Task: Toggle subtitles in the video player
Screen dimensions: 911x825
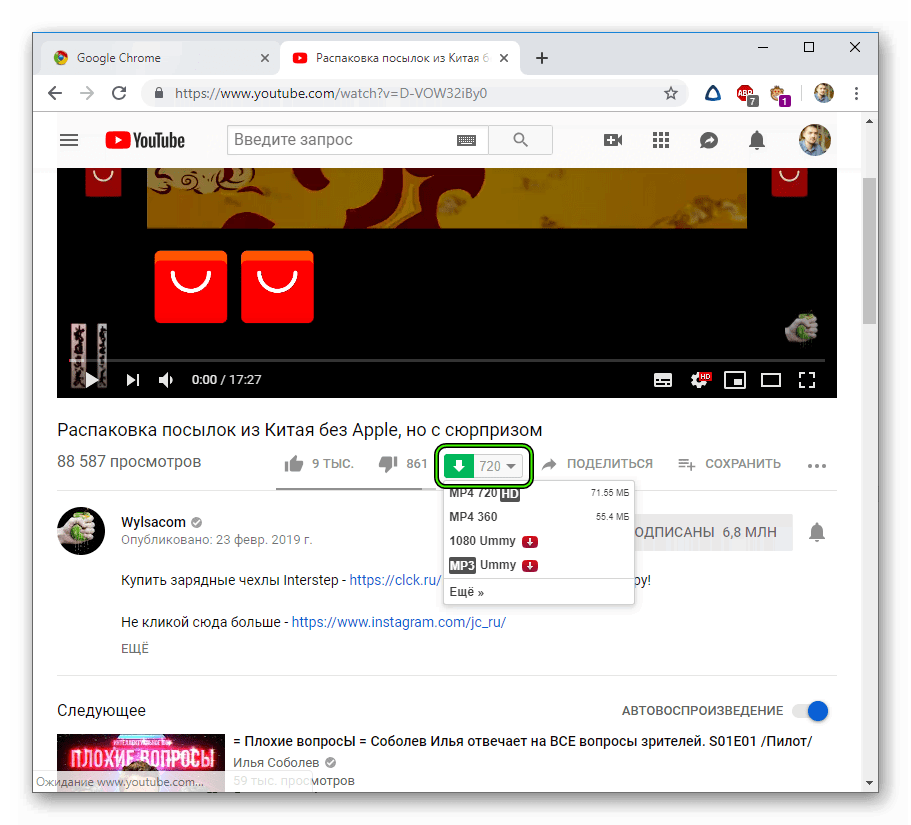Action: pyautogui.click(x=663, y=380)
